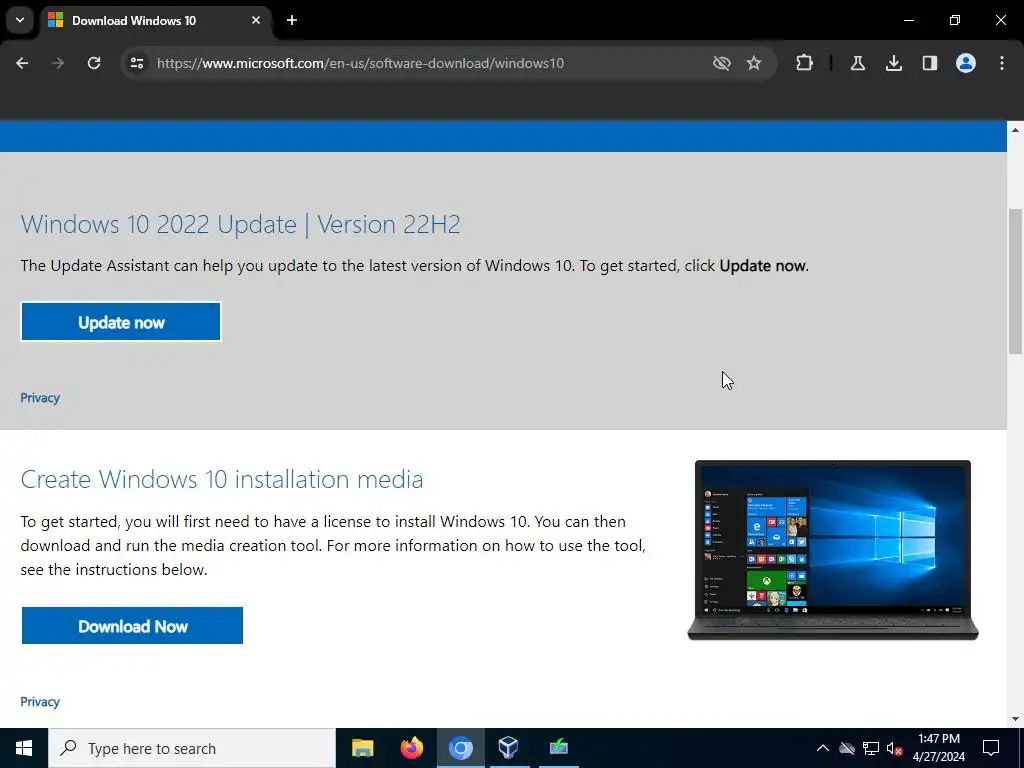Open Firefox from the taskbar
Viewport: 1024px width, 768px height.
[x=411, y=748]
